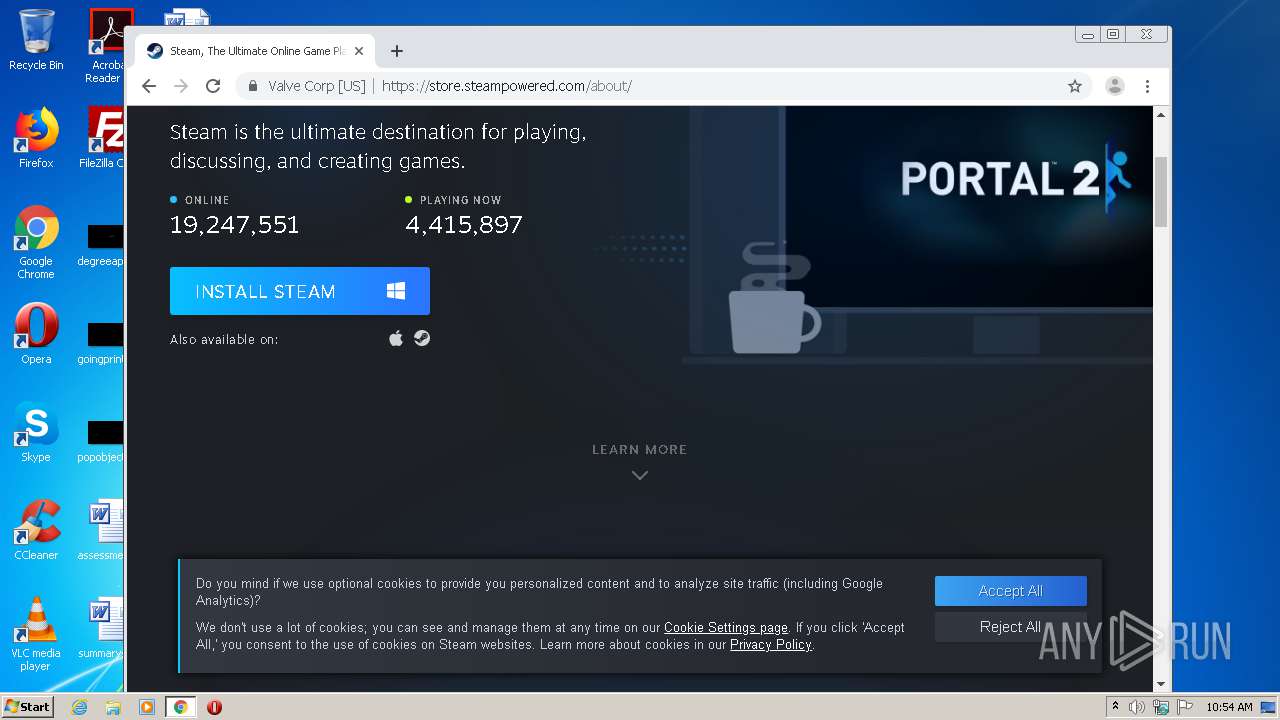Open Internet Explorer from the taskbar

pyautogui.click(x=79, y=707)
